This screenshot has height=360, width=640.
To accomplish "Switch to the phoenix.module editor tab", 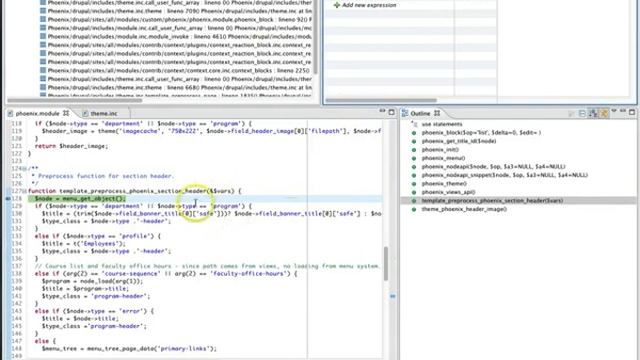I will (x=37, y=113).
